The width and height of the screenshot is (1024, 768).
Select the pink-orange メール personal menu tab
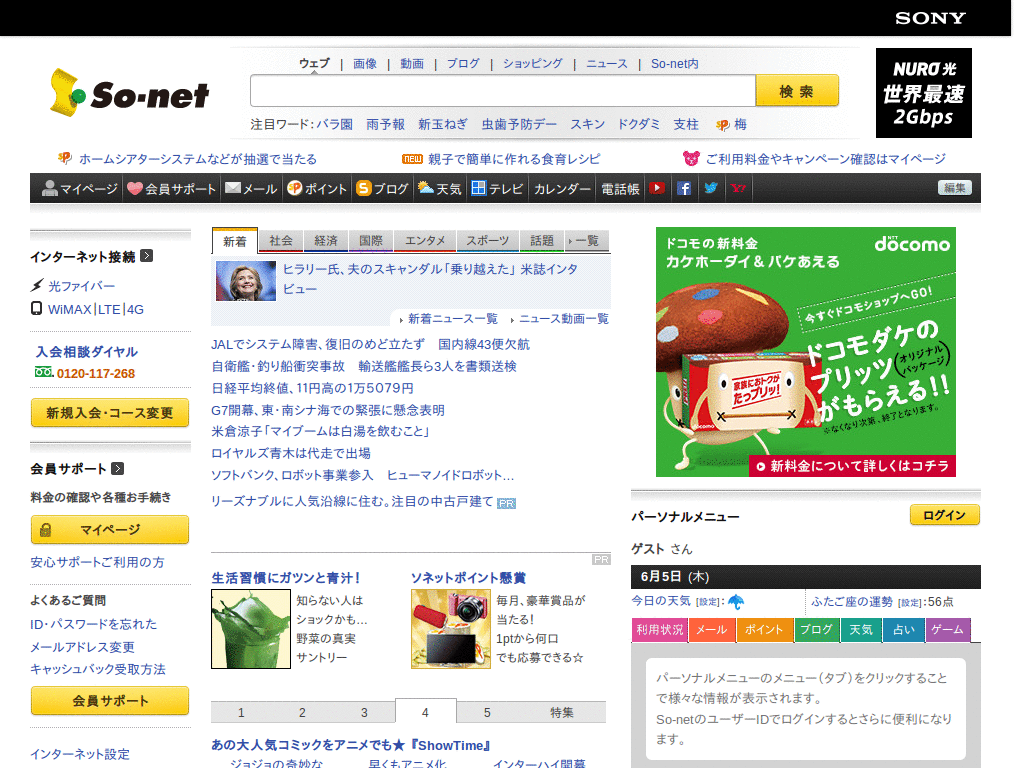click(x=712, y=630)
